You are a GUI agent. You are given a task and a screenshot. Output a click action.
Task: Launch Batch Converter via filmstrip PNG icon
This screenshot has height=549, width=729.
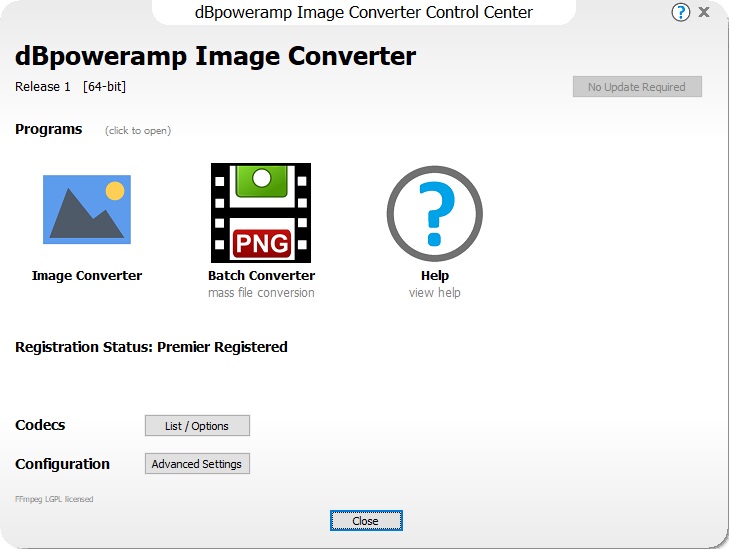[x=261, y=213]
